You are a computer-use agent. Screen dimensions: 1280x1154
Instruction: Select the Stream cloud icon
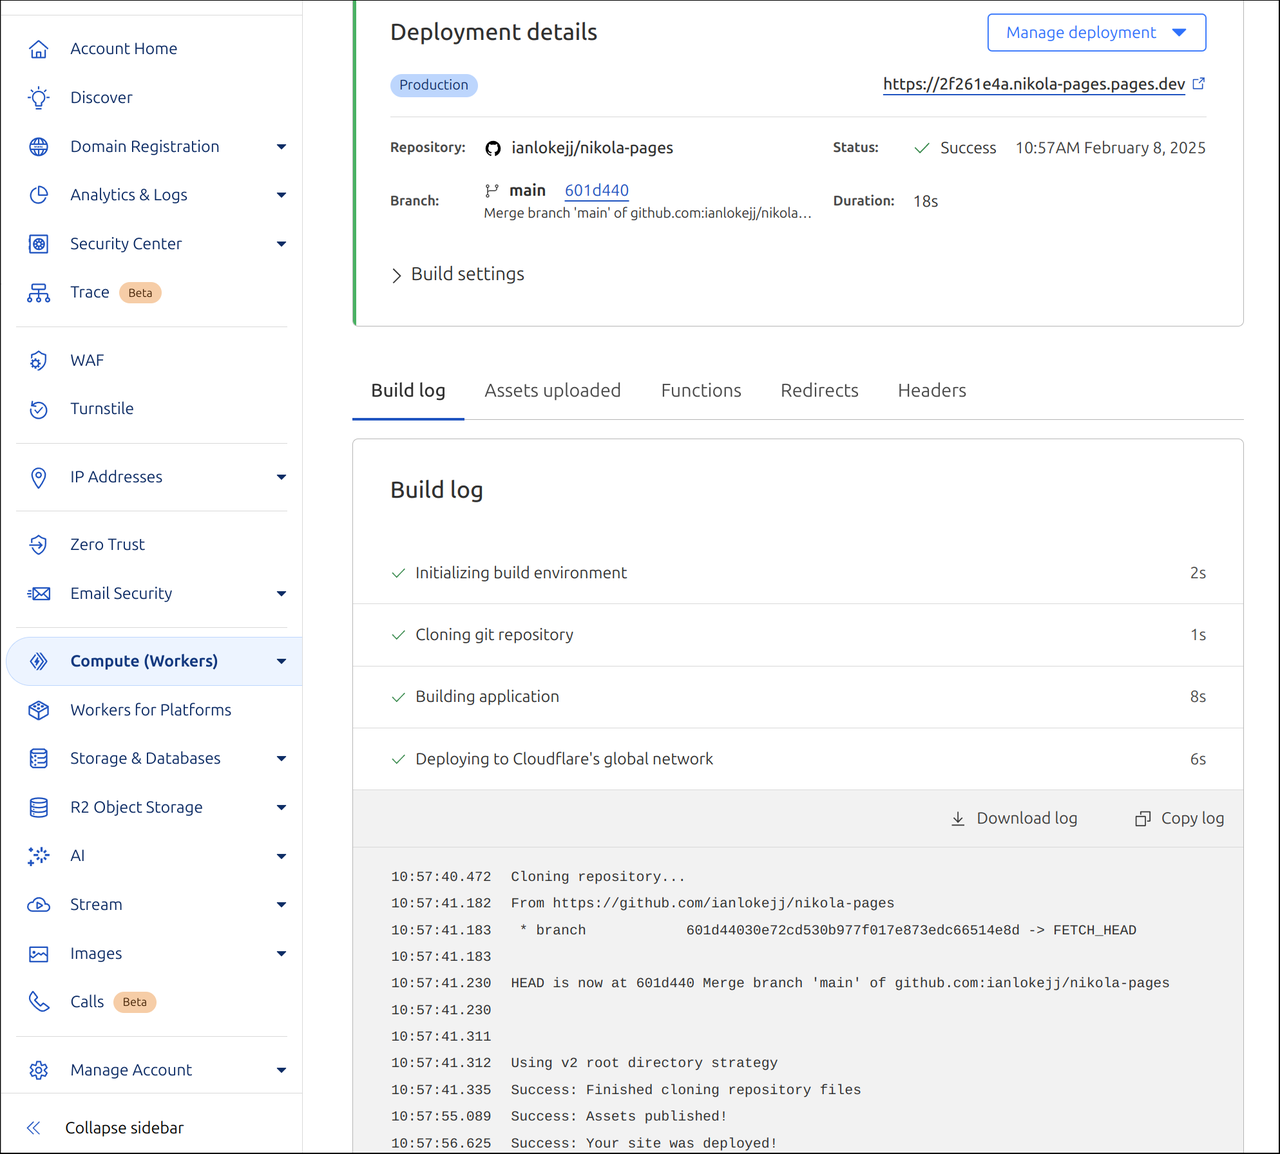pyautogui.click(x=38, y=904)
